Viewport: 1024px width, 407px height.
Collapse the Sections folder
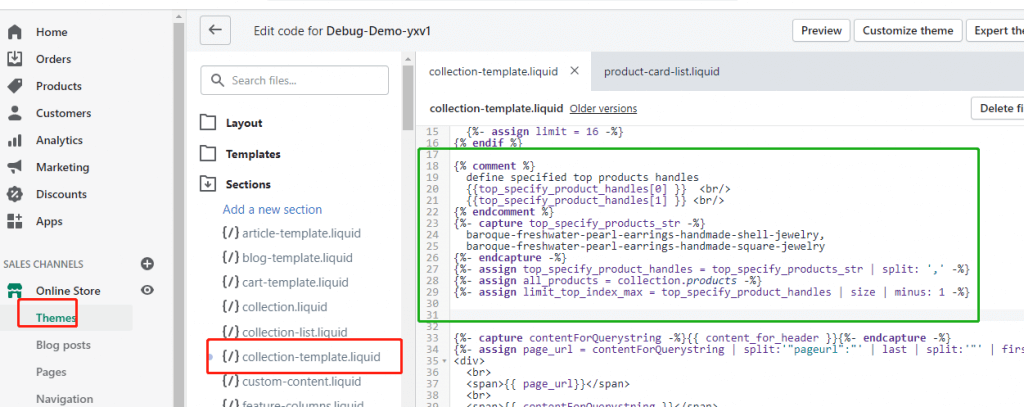tap(208, 184)
